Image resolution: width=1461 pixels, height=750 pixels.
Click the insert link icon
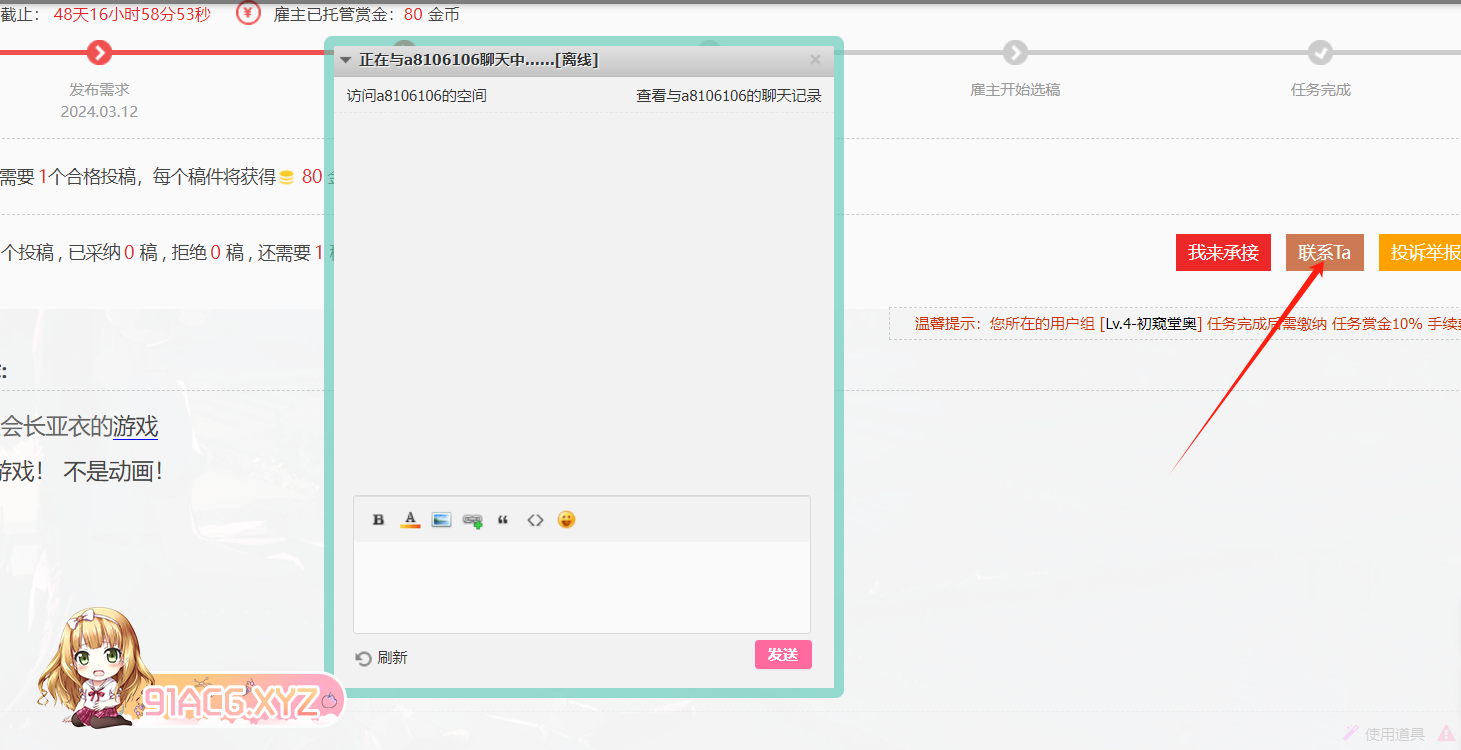pos(473,521)
